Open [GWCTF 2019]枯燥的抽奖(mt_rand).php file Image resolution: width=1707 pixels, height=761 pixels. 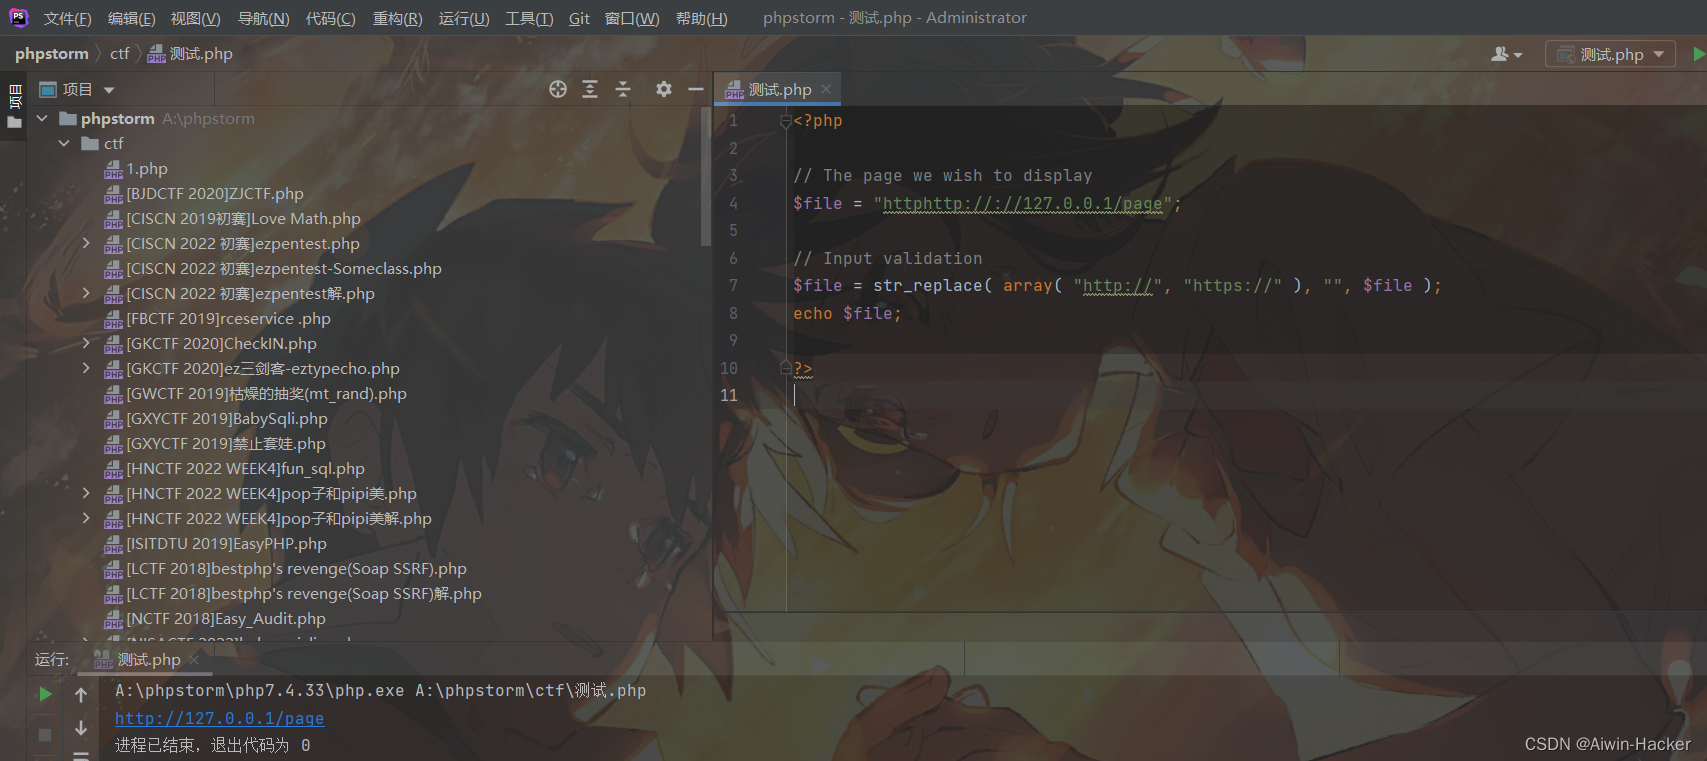pyautogui.click(x=256, y=393)
